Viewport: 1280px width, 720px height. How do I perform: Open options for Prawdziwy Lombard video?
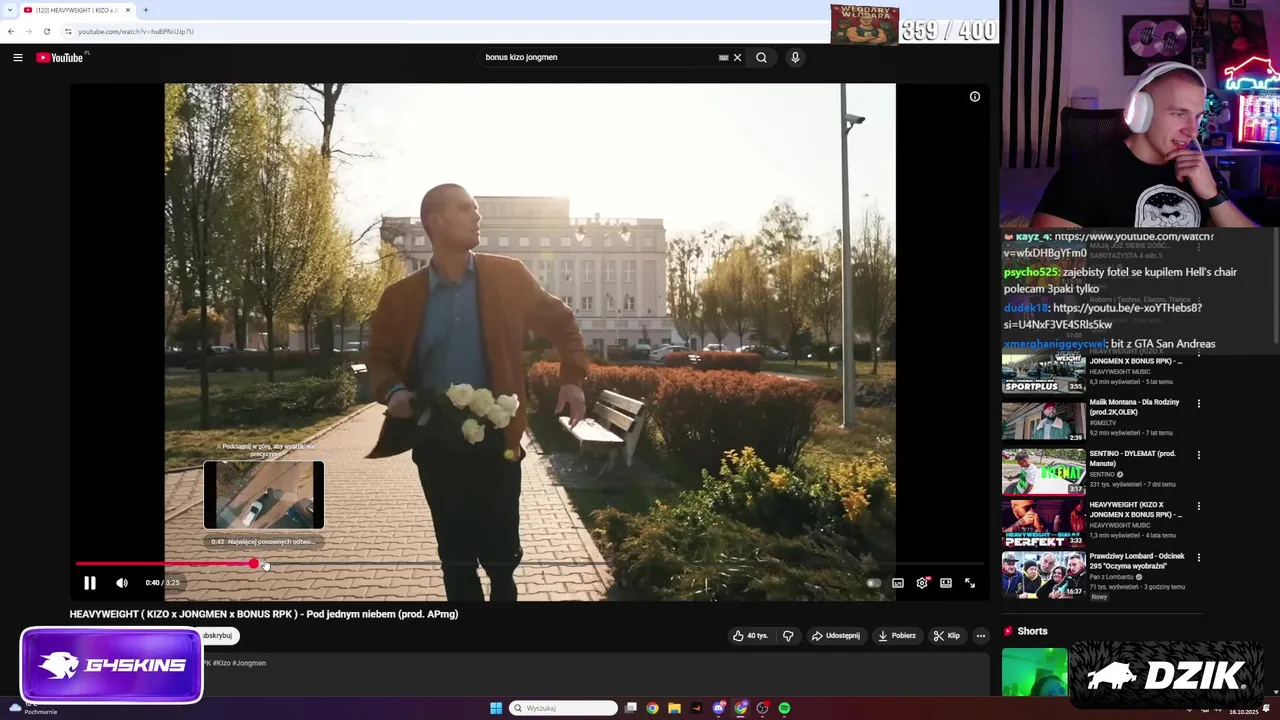click(1199, 557)
